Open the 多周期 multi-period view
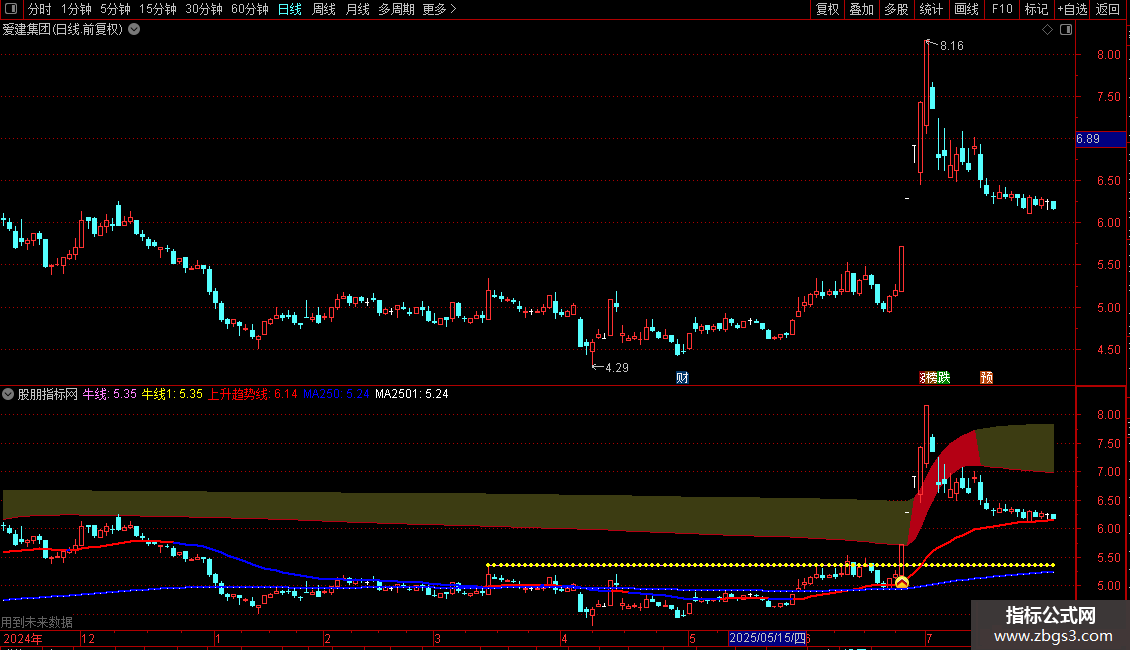The width and height of the screenshot is (1130, 650). point(396,9)
